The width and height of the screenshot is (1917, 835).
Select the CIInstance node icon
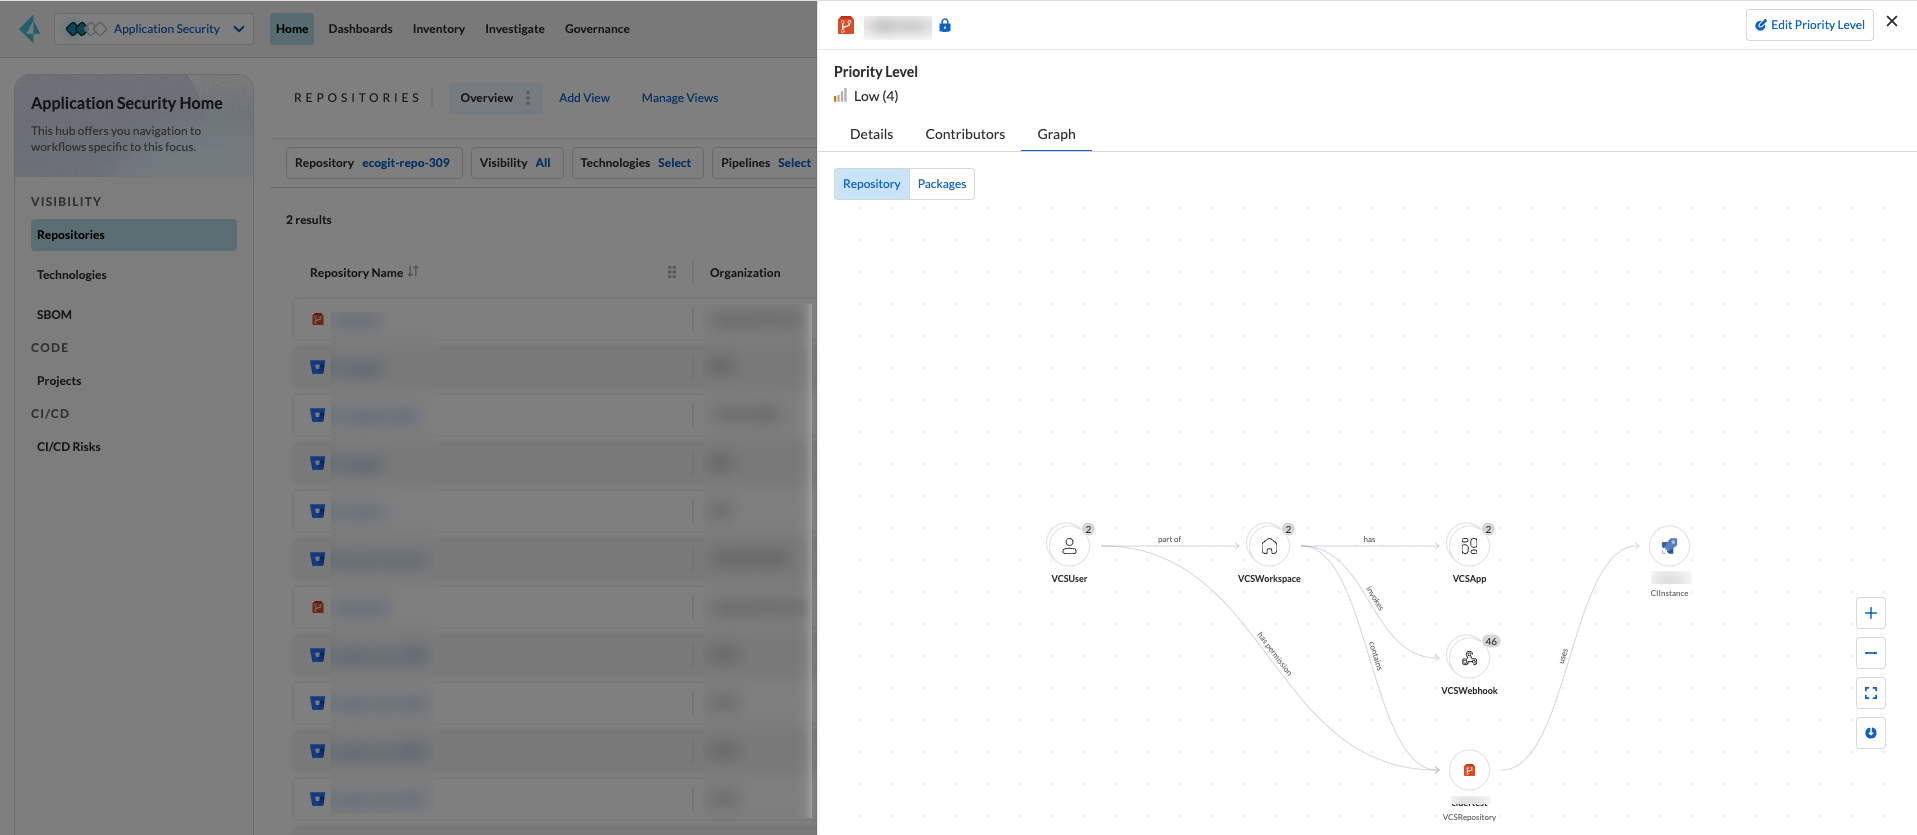[1669, 546]
